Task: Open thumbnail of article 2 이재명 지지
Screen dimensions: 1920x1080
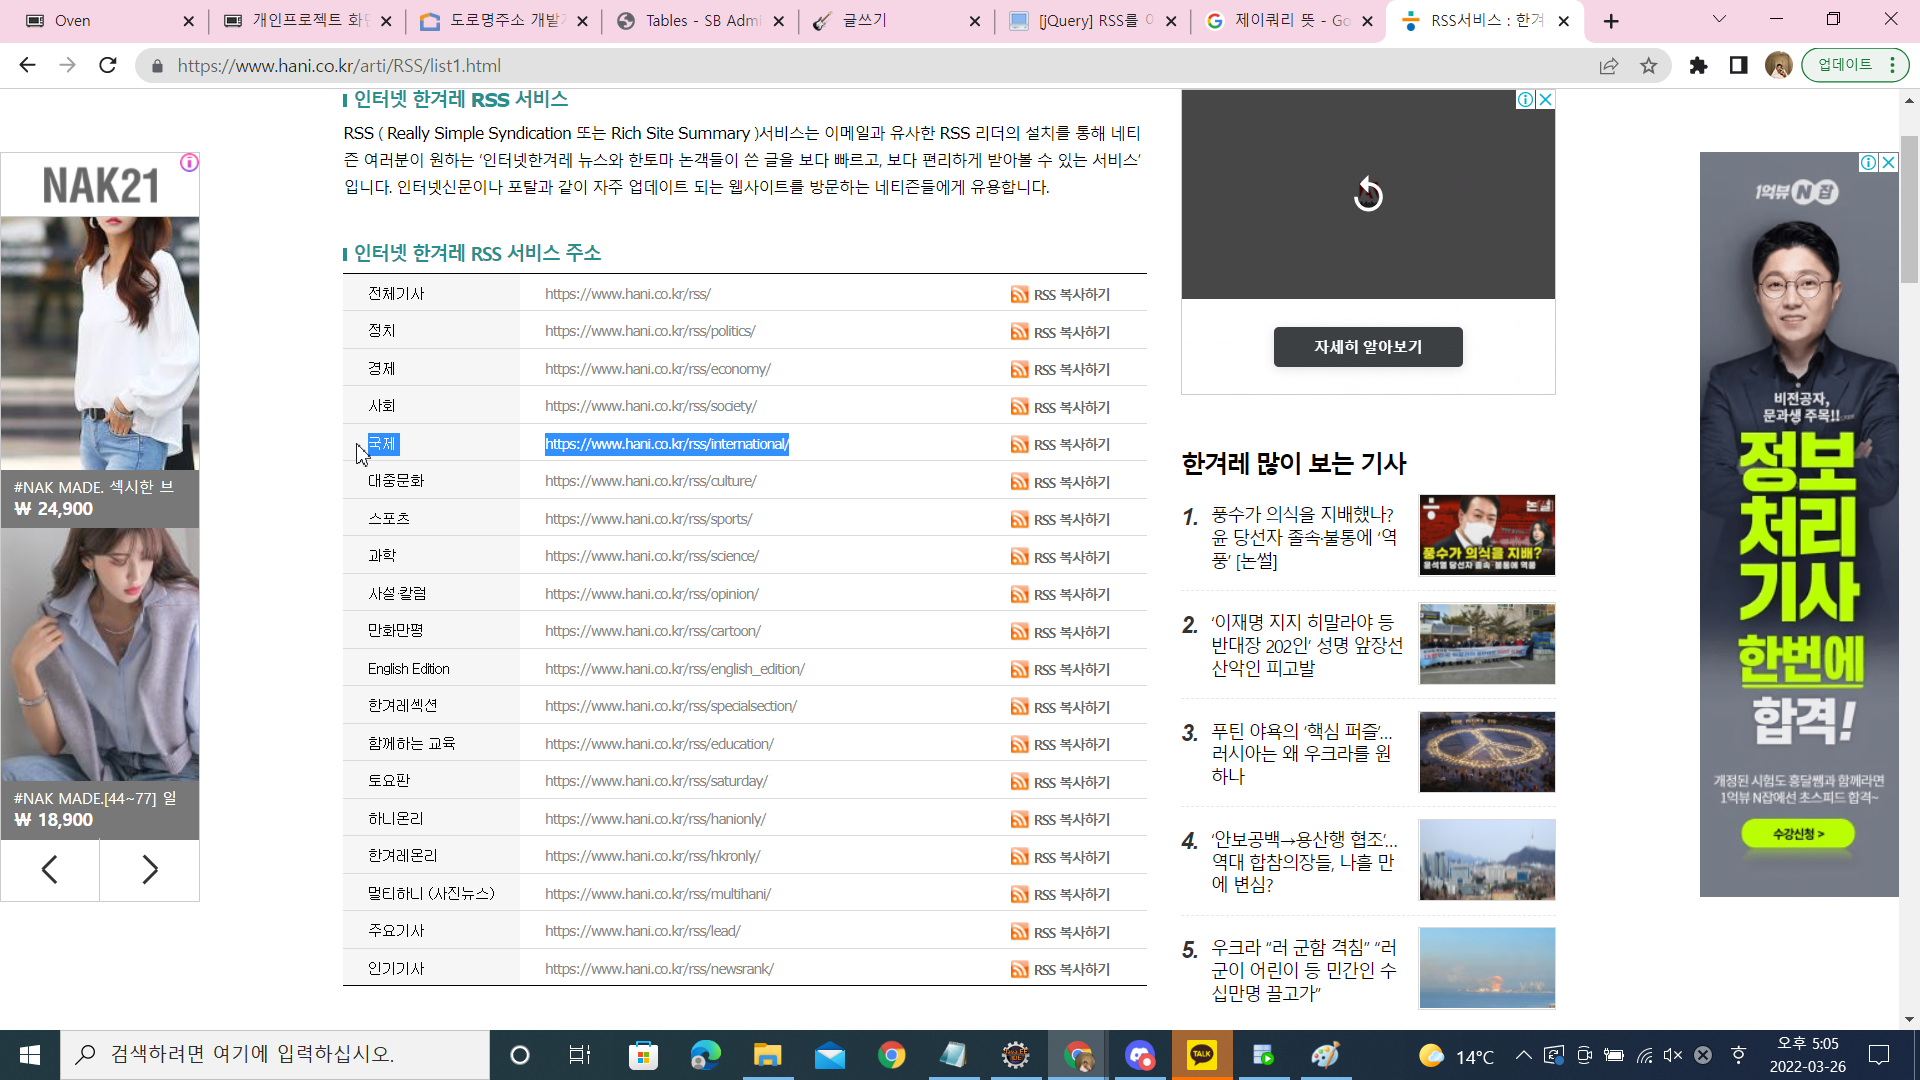Action: [1487, 644]
